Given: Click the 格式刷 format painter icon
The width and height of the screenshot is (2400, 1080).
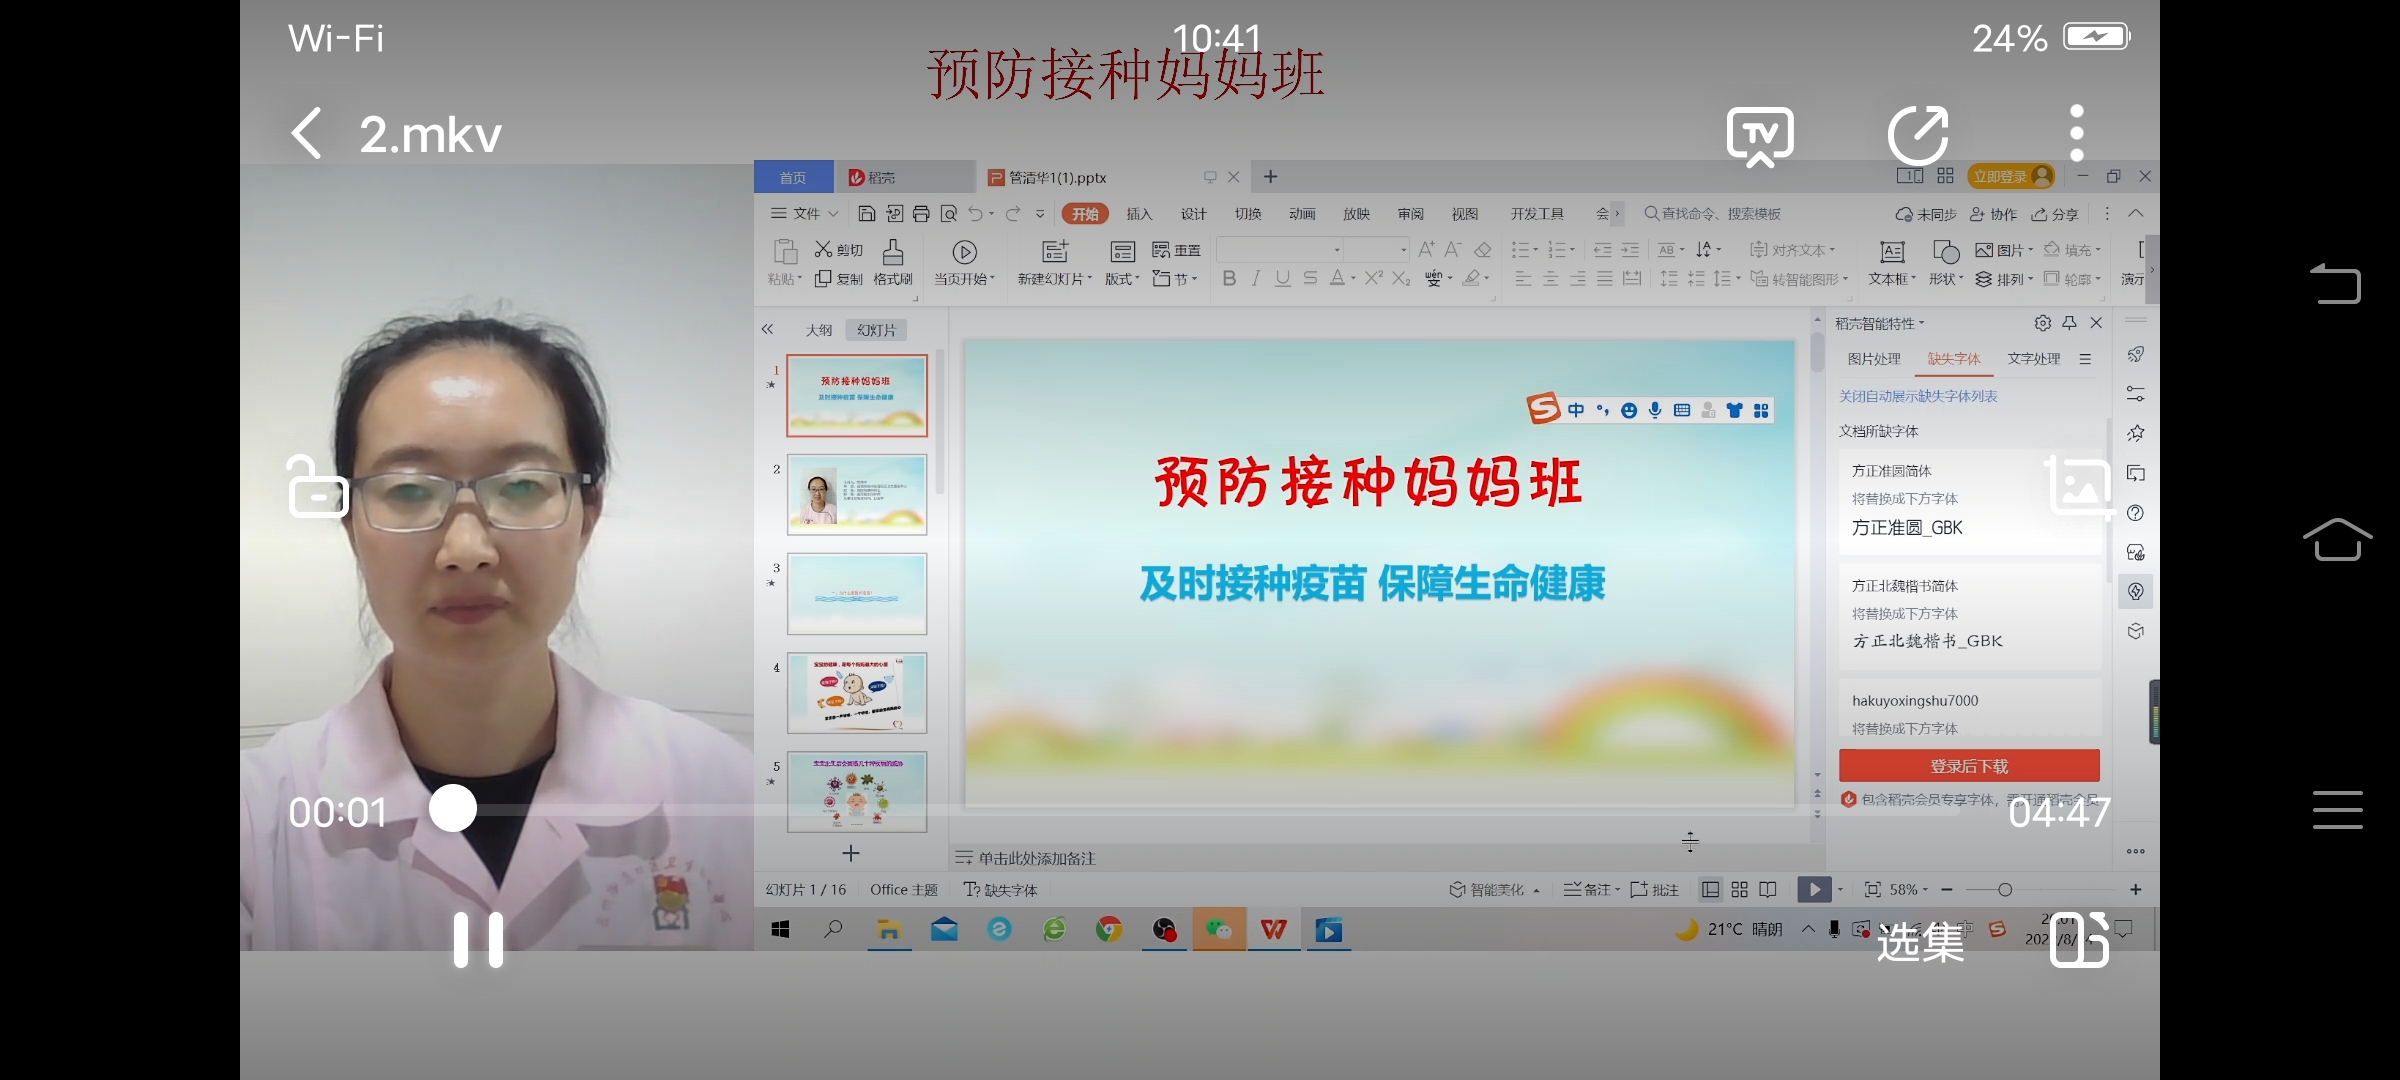Looking at the screenshot, I should click(x=893, y=264).
